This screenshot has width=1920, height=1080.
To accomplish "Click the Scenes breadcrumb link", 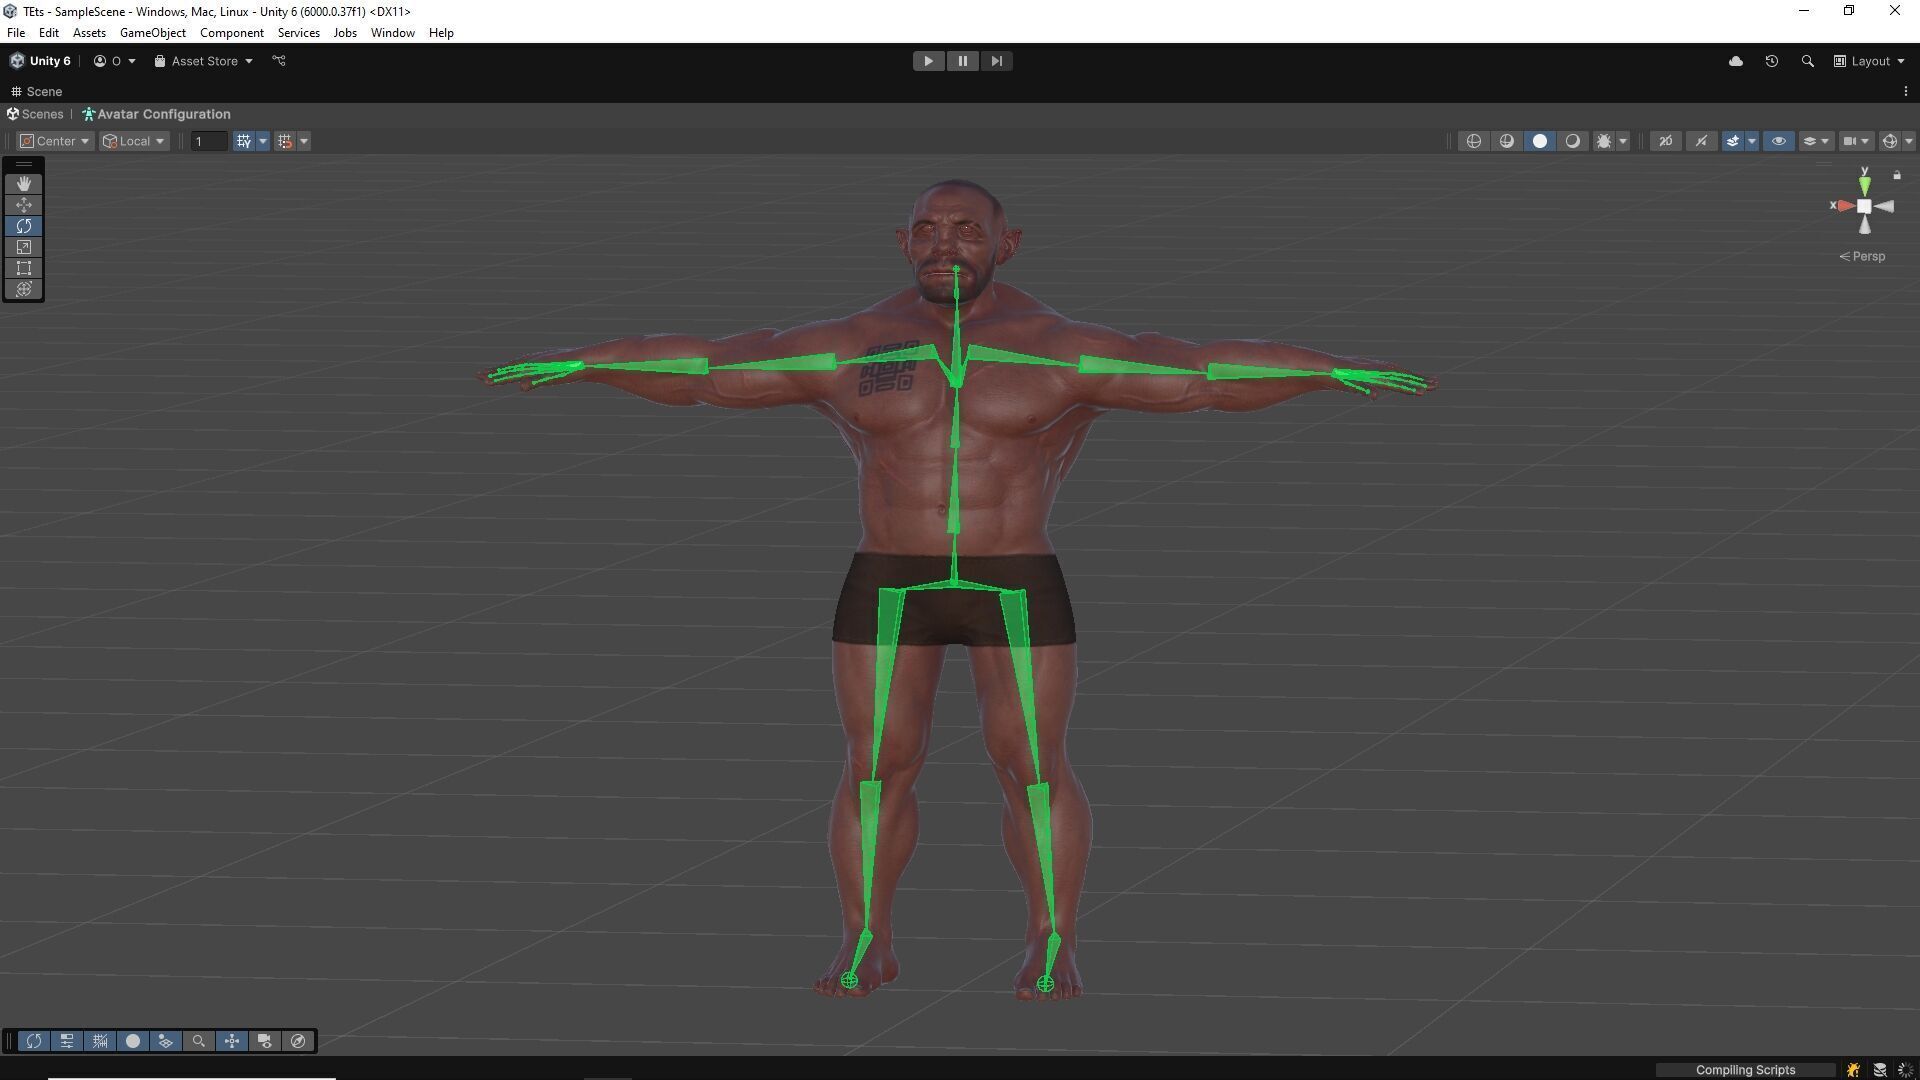I will point(42,114).
